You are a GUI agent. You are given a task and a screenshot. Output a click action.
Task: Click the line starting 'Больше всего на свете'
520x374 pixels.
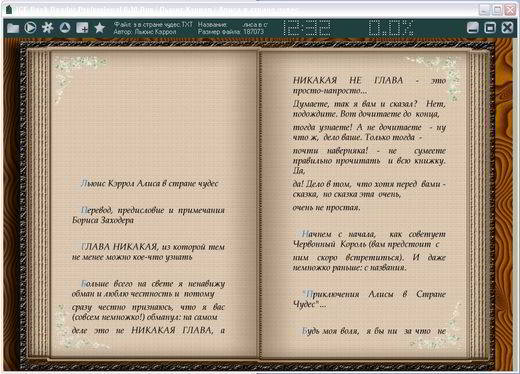(x=153, y=284)
